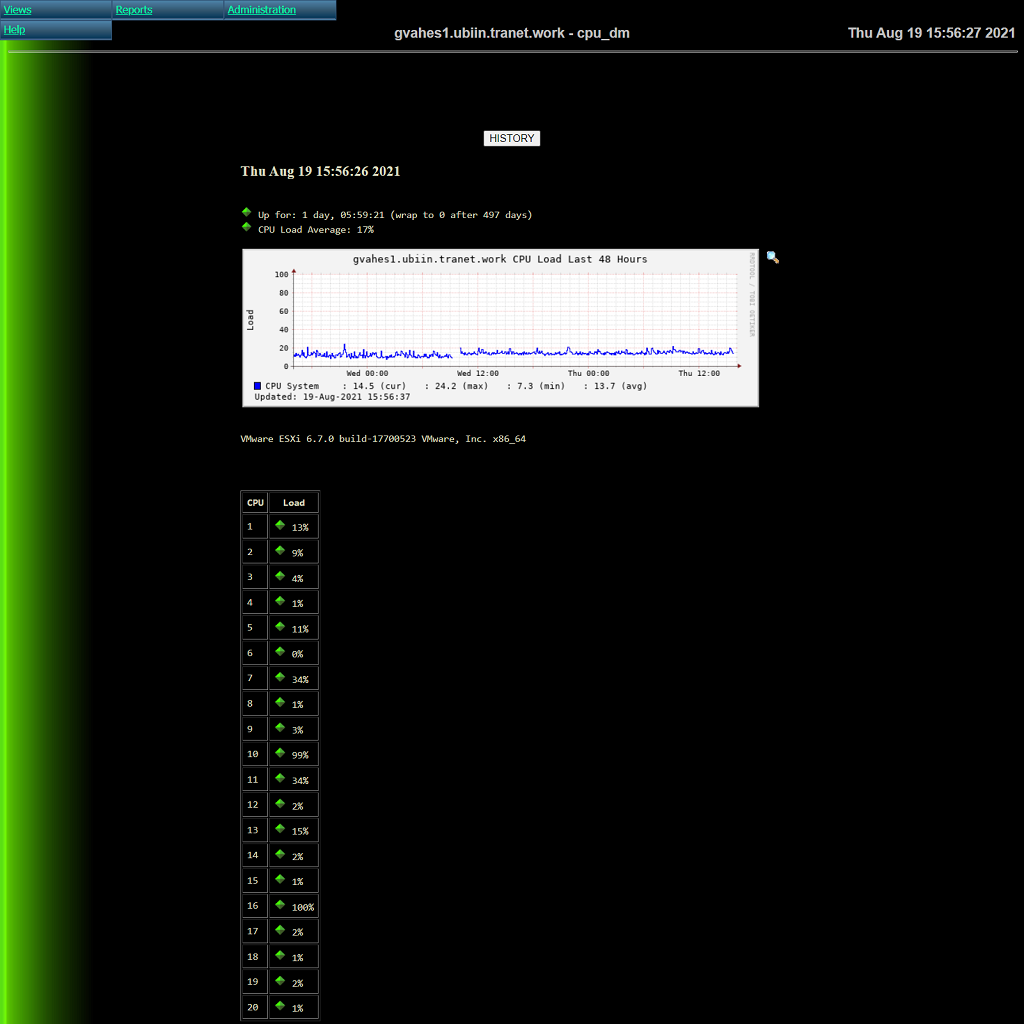Viewport: 1024px width, 1024px height.
Task: Expand the Administration menu
Action: tap(261, 10)
